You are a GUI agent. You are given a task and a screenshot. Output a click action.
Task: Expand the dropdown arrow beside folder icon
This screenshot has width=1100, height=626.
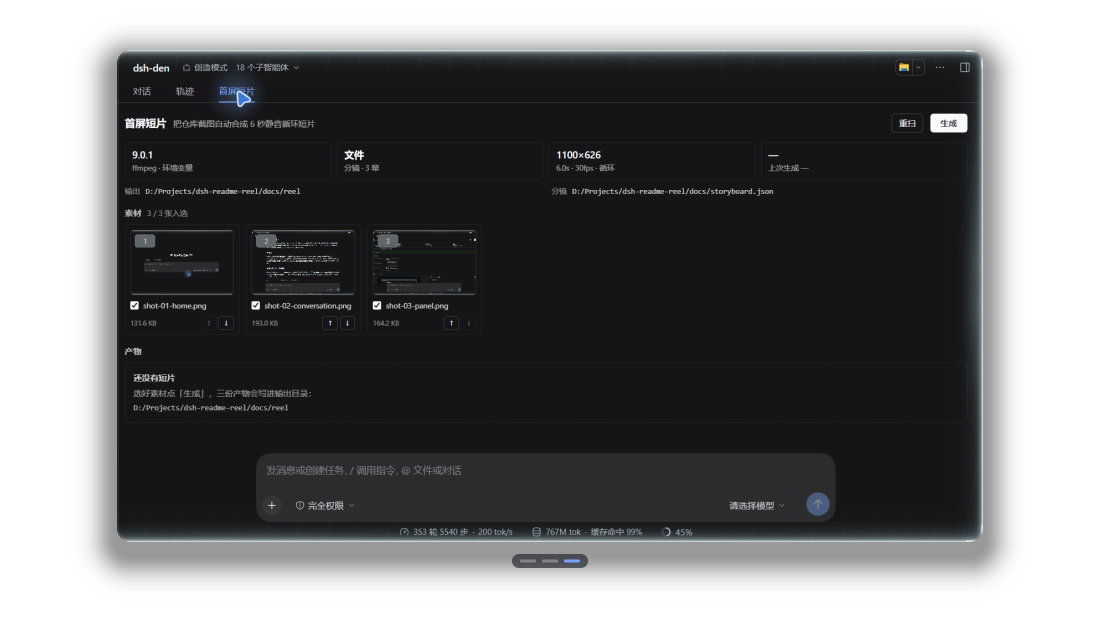coord(918,67)
